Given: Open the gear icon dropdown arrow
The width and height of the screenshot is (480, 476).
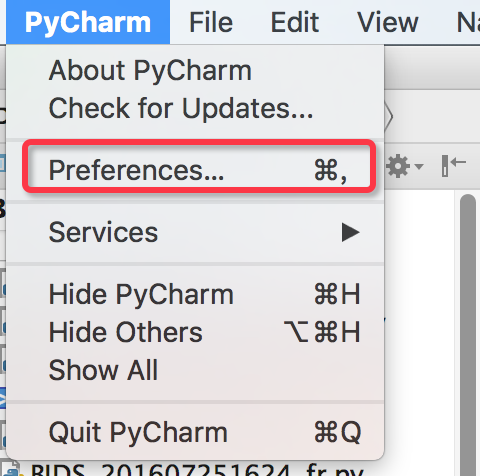Looking at the screenshot, I should pyautogui.click(x=419, y=166).
